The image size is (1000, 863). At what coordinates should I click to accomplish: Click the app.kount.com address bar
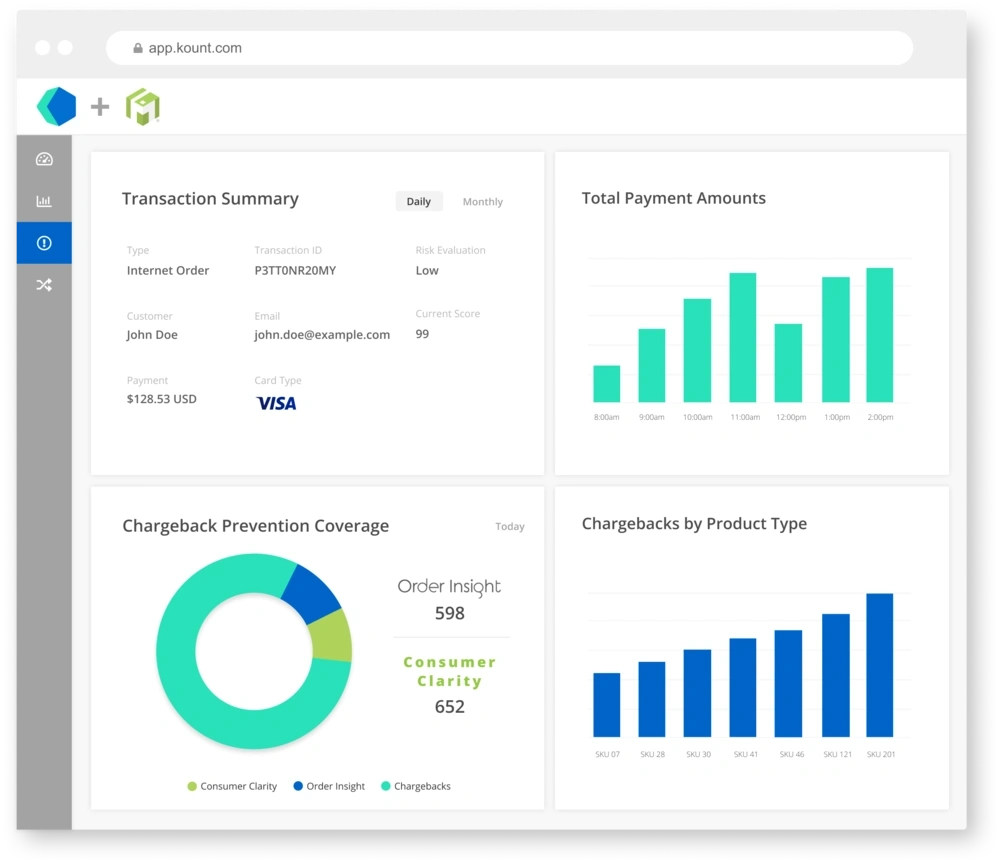click(508, 48)
